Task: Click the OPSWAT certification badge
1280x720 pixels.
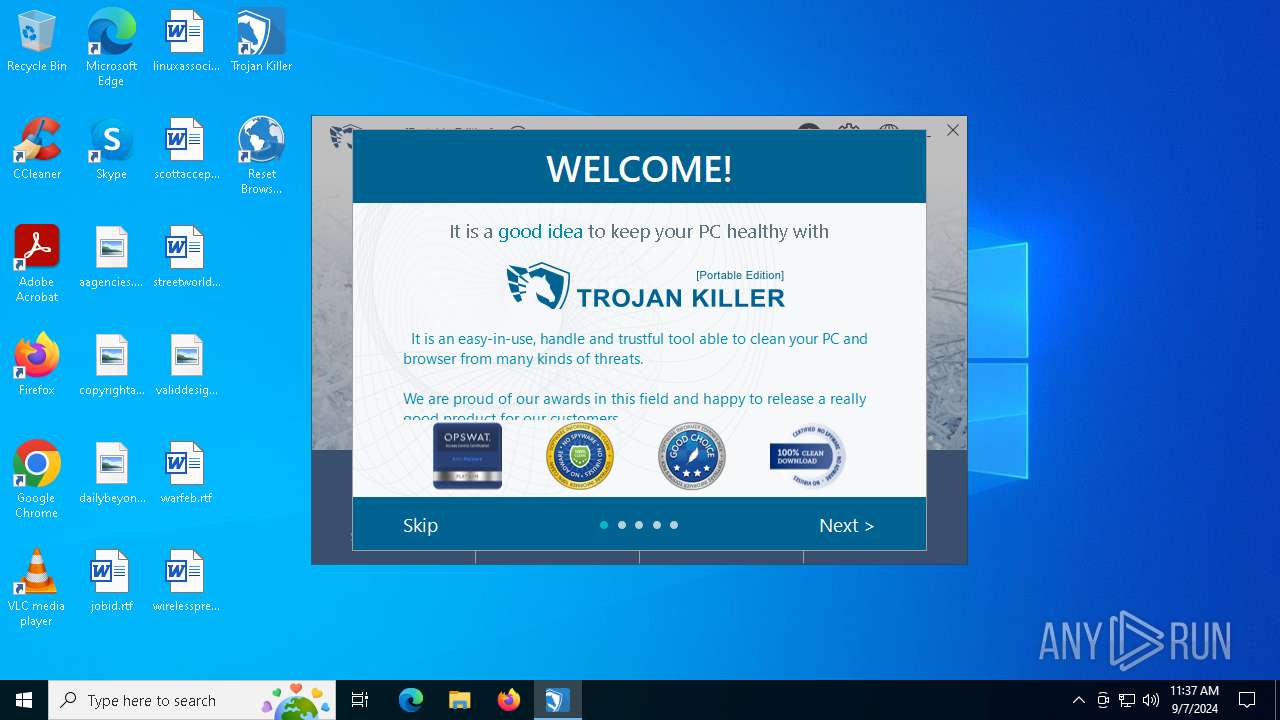Action: tap(467, 456)
